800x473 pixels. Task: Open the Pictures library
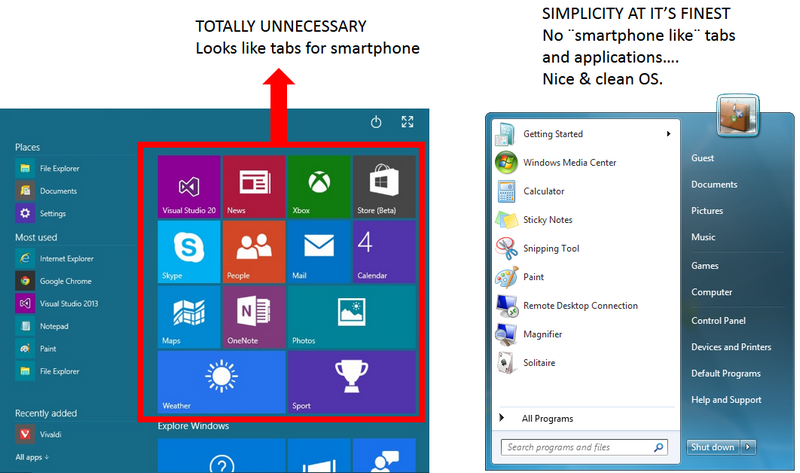point(707,211)
